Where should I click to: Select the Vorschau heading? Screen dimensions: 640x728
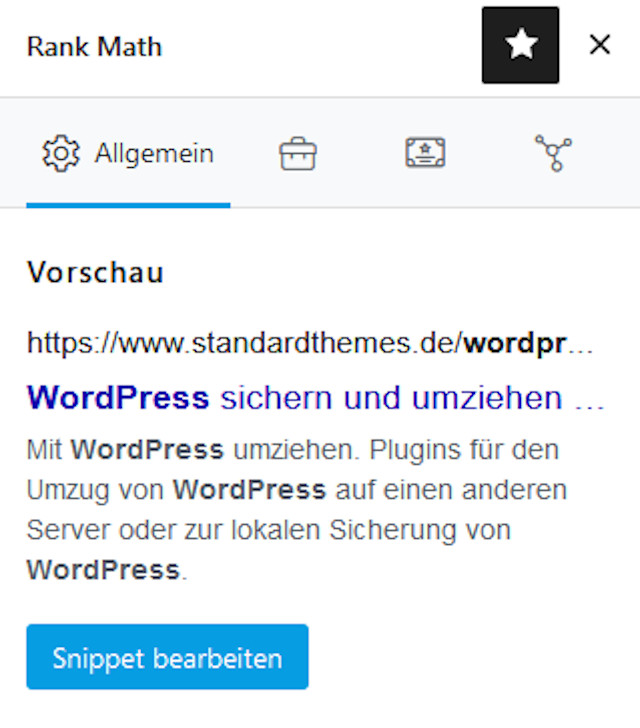click(95, 272)
